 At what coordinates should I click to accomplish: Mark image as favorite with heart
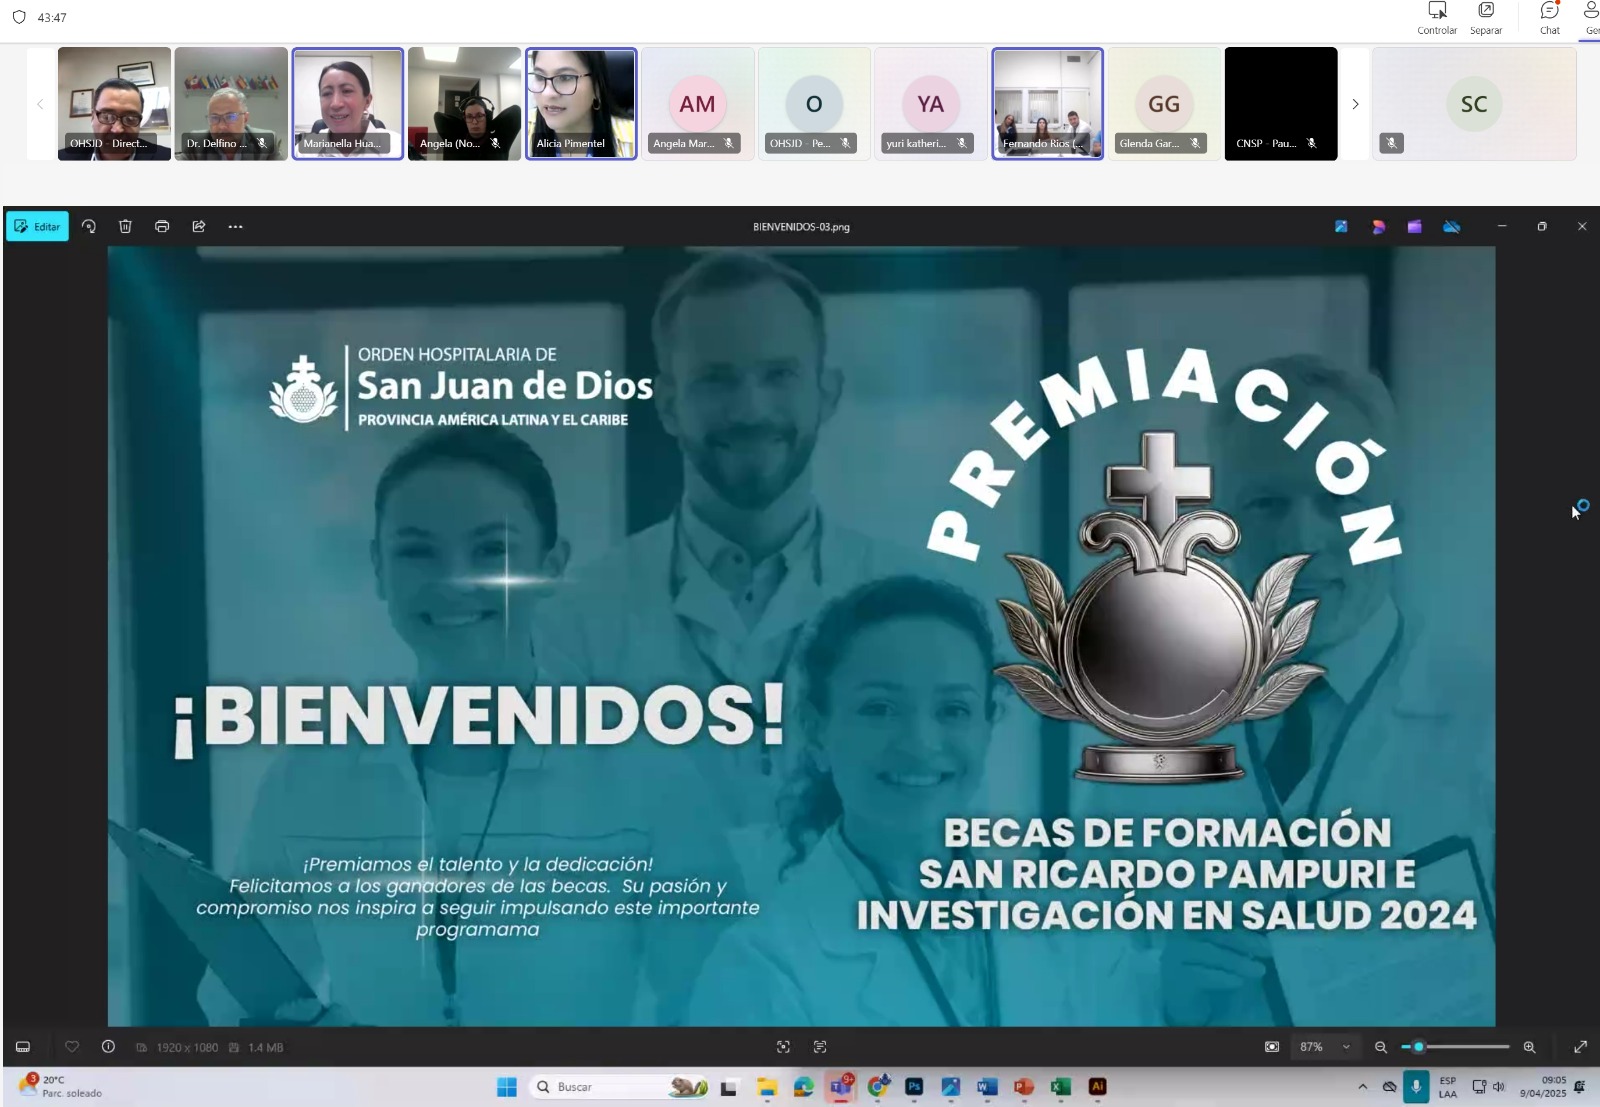72,1047
